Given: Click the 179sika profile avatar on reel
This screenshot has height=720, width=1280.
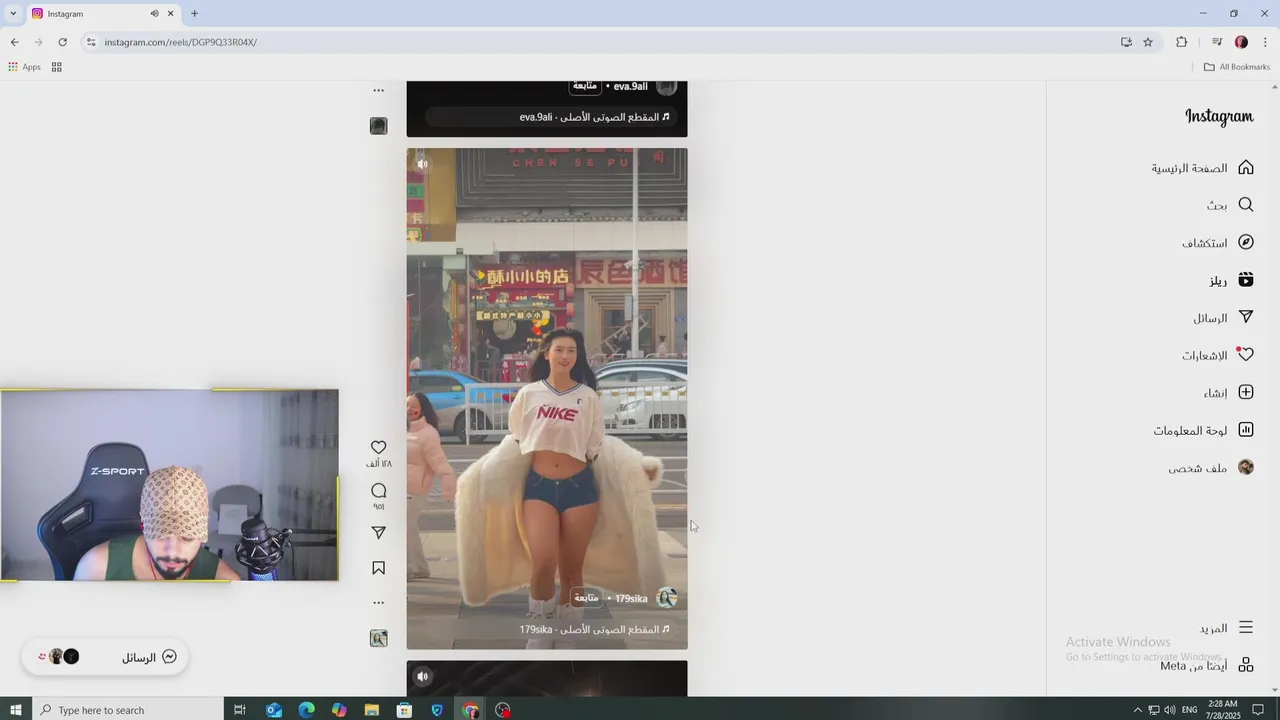Looking at the screenshot, I should (x=667, y=598).
